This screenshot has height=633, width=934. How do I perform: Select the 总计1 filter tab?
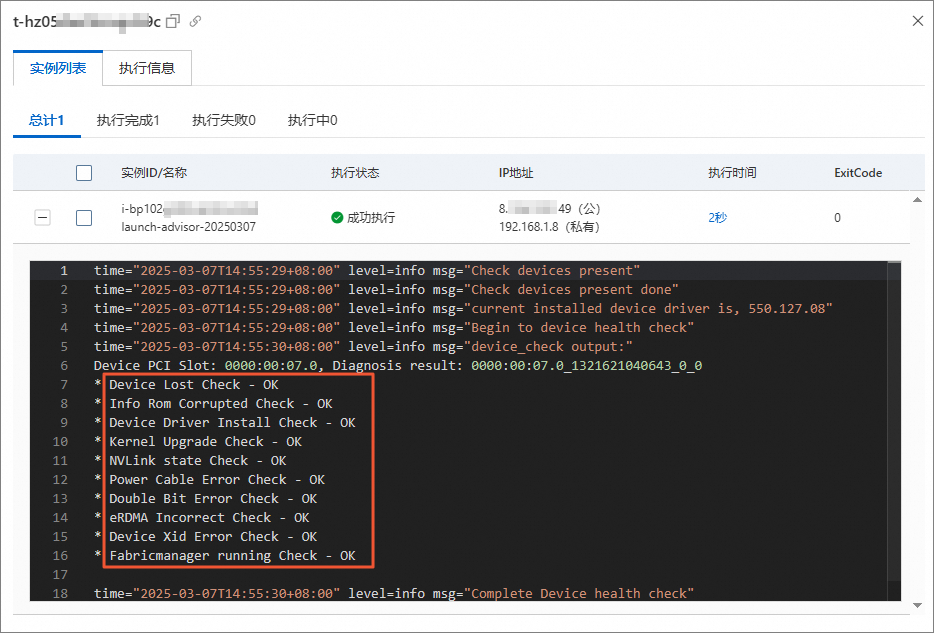coord(46,120)
